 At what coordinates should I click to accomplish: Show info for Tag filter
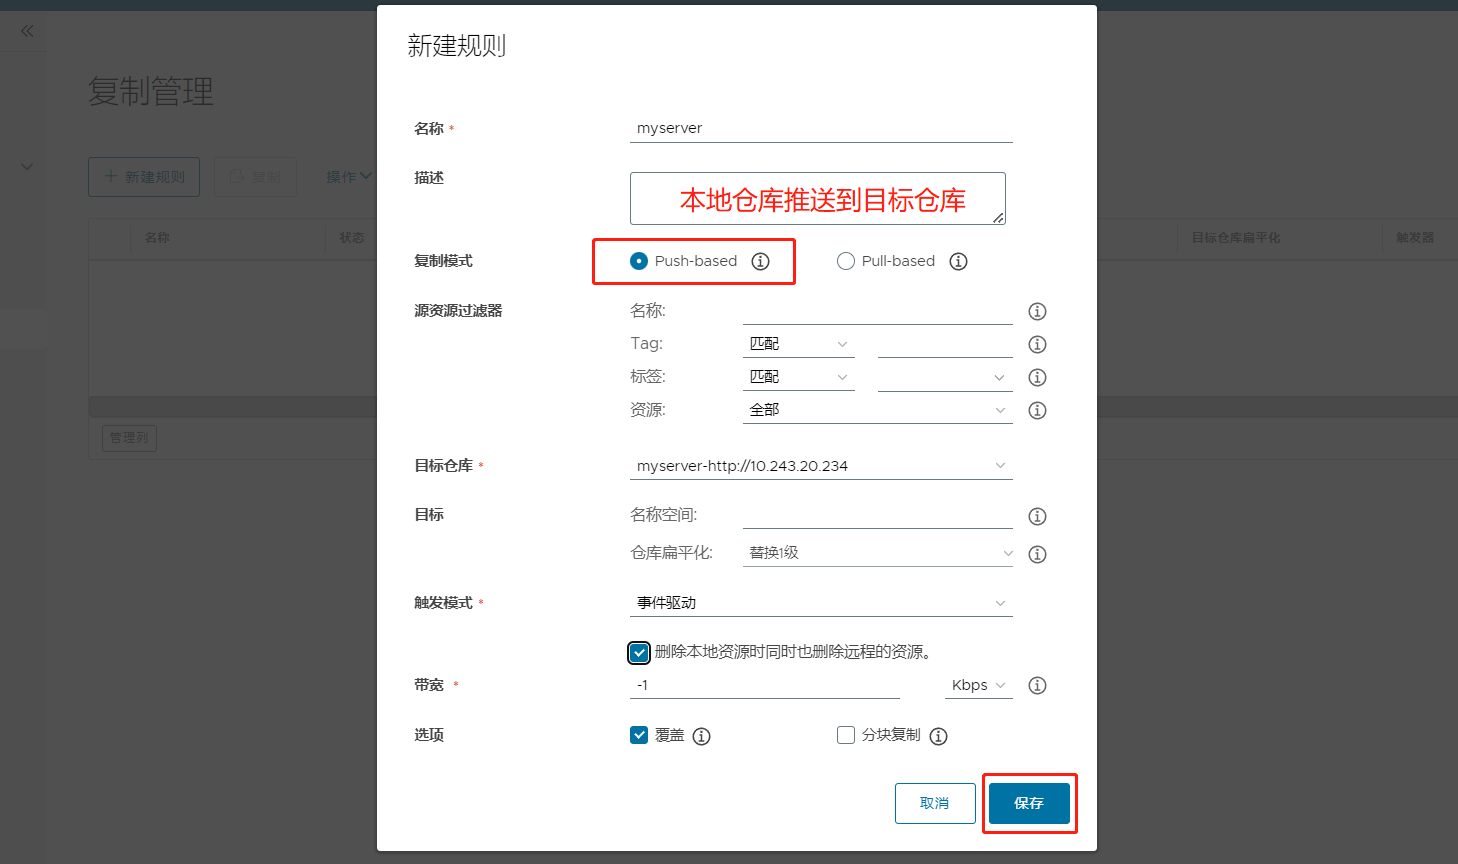point(1038,344)
